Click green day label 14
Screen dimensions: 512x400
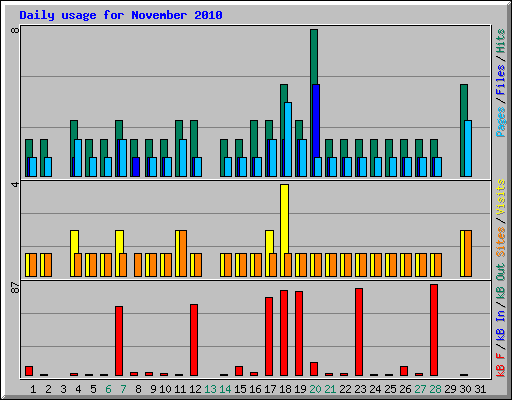pos(225,389)
